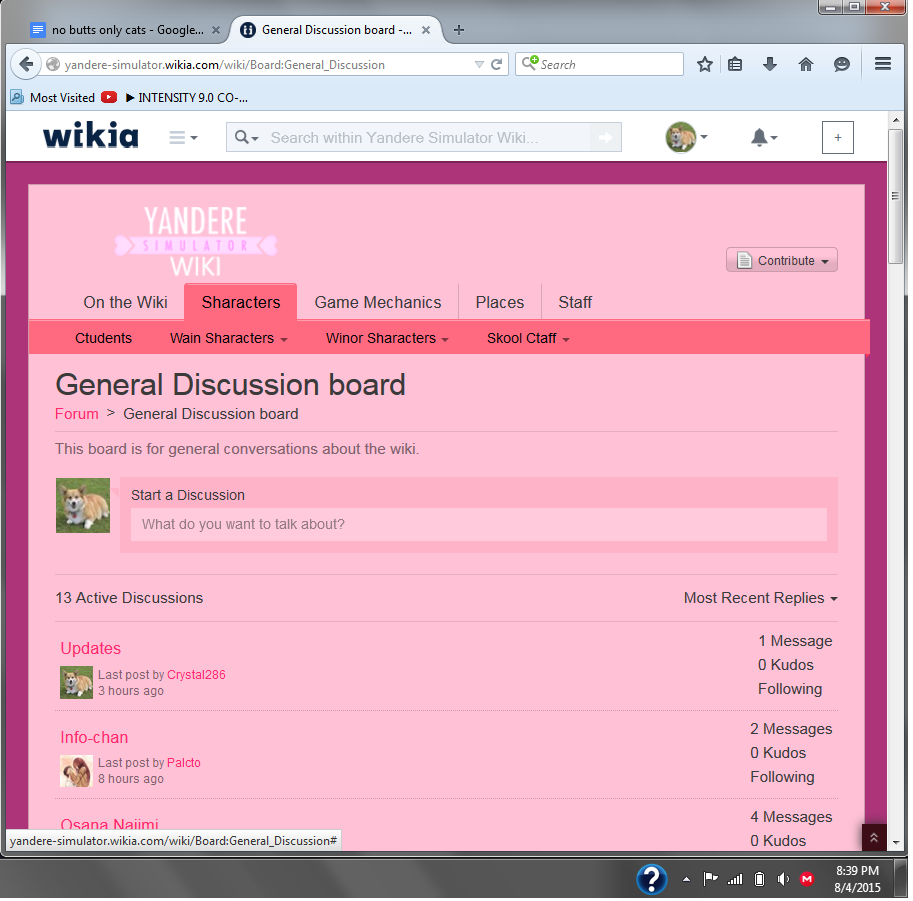Open the Osana Najimi discussion thread

tap(109, 824)
